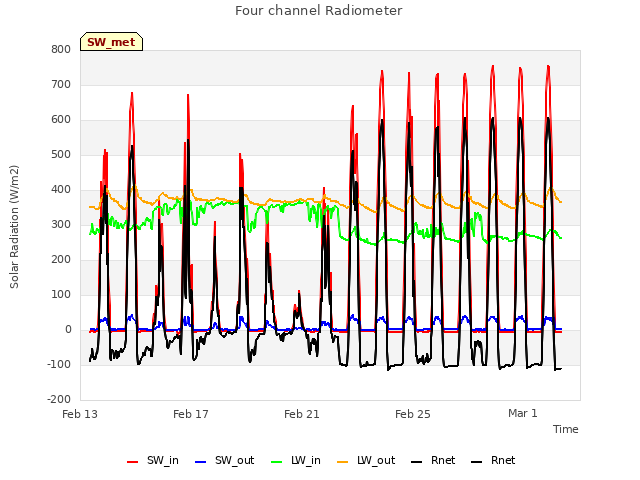
Task: Click the 100 y-axis tick label
Action: 61,295
